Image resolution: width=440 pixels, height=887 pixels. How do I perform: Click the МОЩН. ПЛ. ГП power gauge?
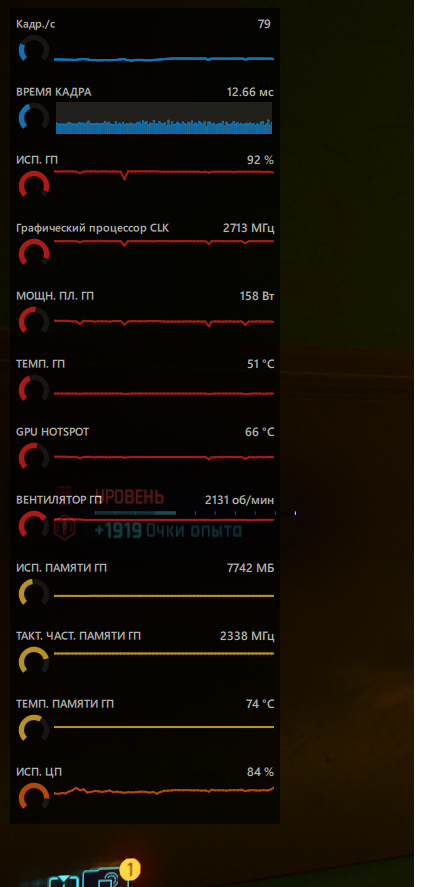[34, 322]
